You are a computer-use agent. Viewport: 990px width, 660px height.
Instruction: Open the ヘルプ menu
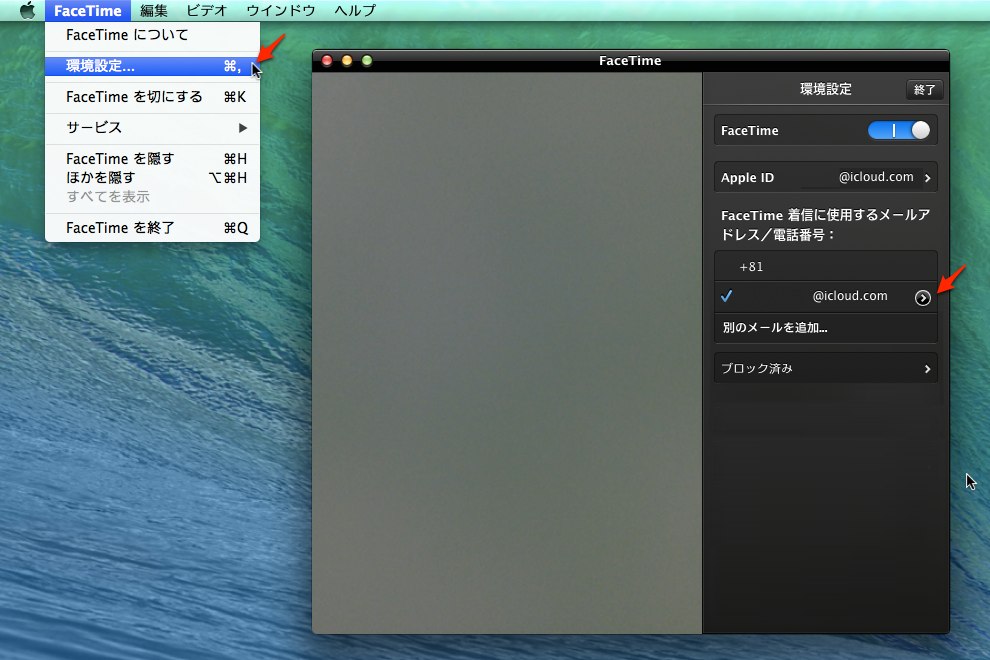355,10
